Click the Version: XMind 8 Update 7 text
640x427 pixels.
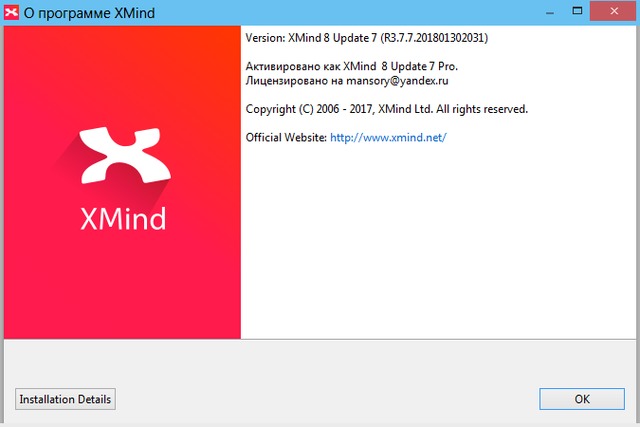coord(308,38)
